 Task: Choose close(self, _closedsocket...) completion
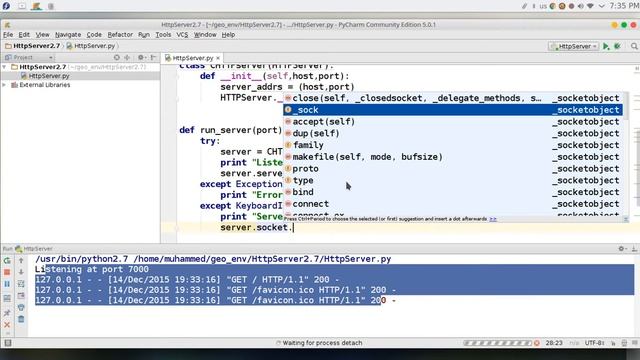(453, 98)
